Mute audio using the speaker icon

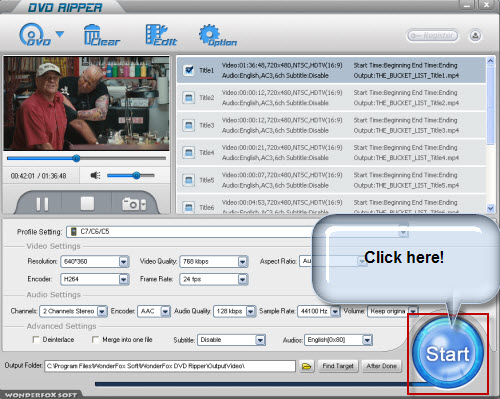[x=95, y=175]
